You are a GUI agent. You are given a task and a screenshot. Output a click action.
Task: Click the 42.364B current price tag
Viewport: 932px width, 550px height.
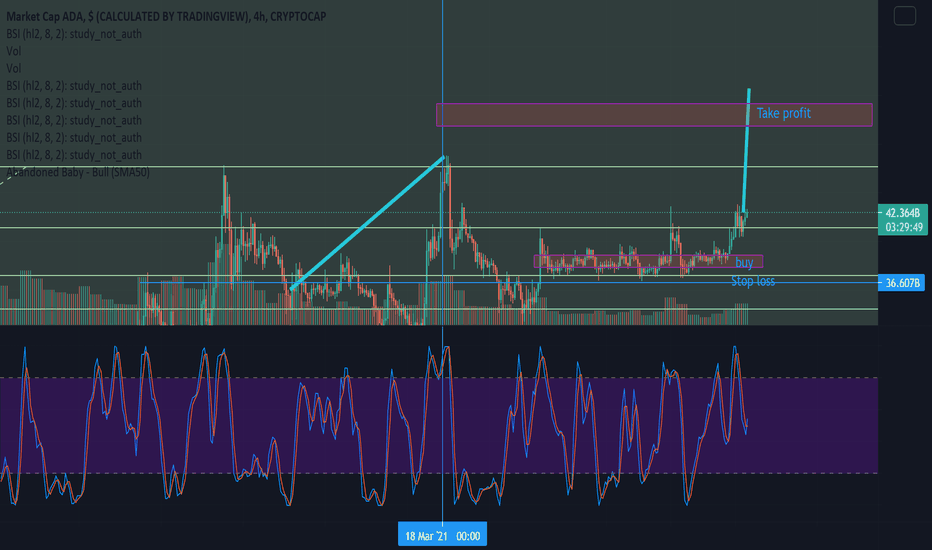[x=902, y=213]
